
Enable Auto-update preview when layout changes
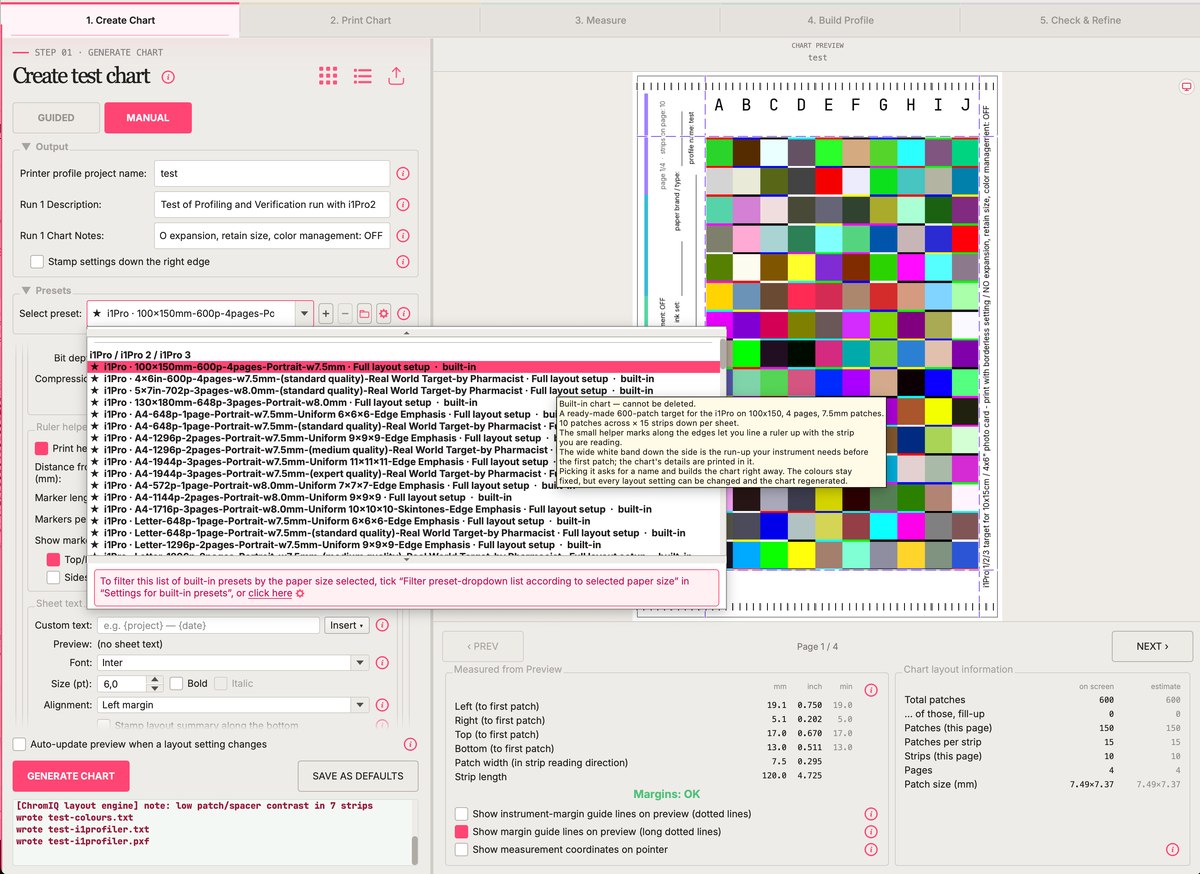tap(20, 744)
